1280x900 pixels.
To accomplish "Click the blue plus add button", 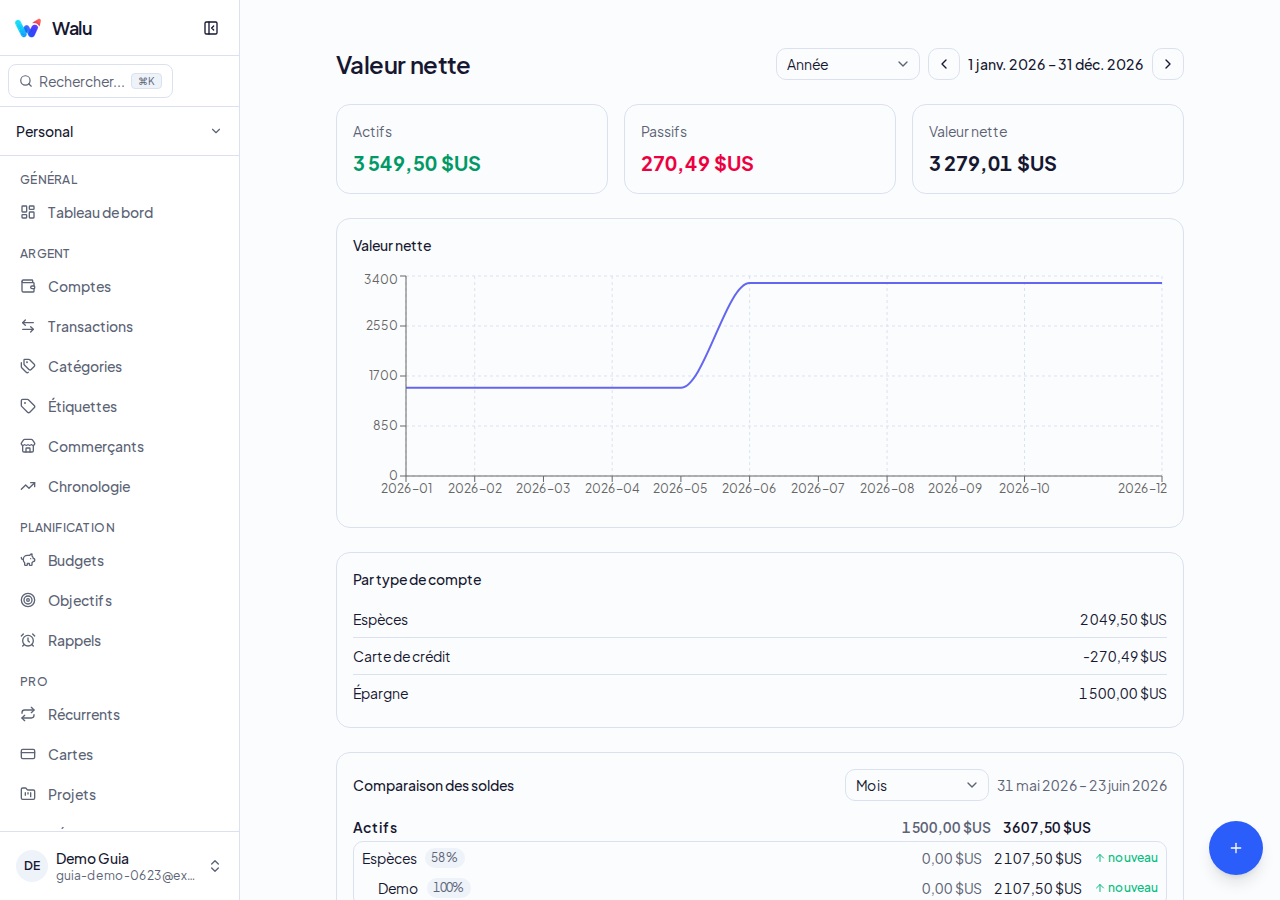I will (x=1236, y=848).
